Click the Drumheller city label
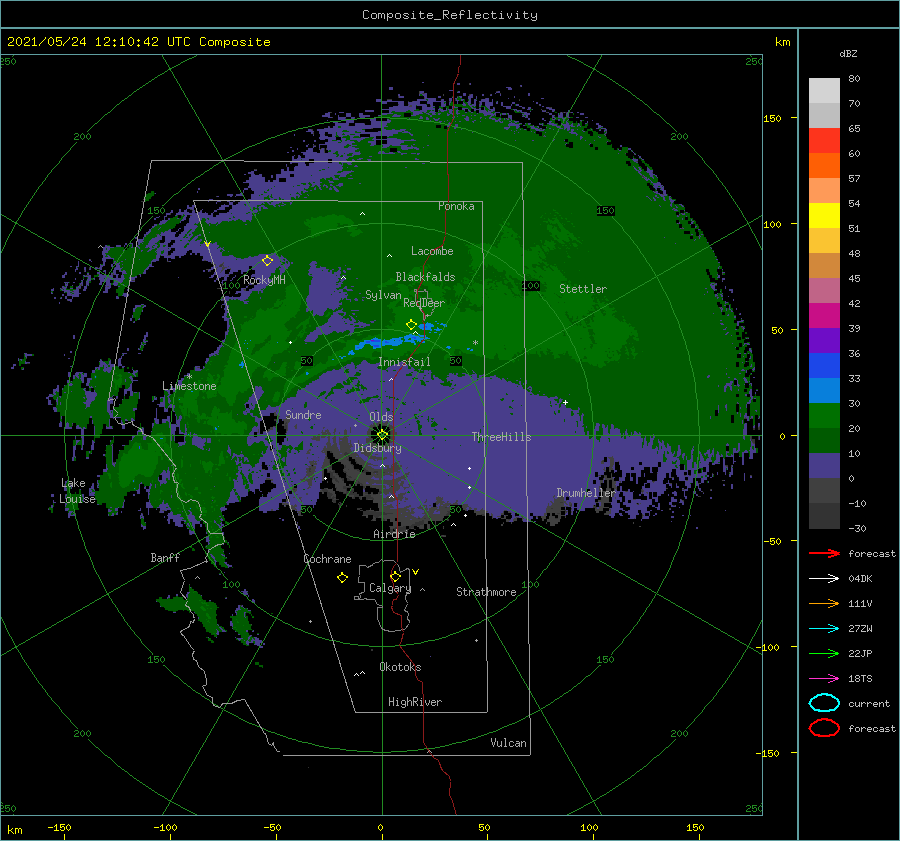This screenshot has height=841, width=900. (586, 493)
